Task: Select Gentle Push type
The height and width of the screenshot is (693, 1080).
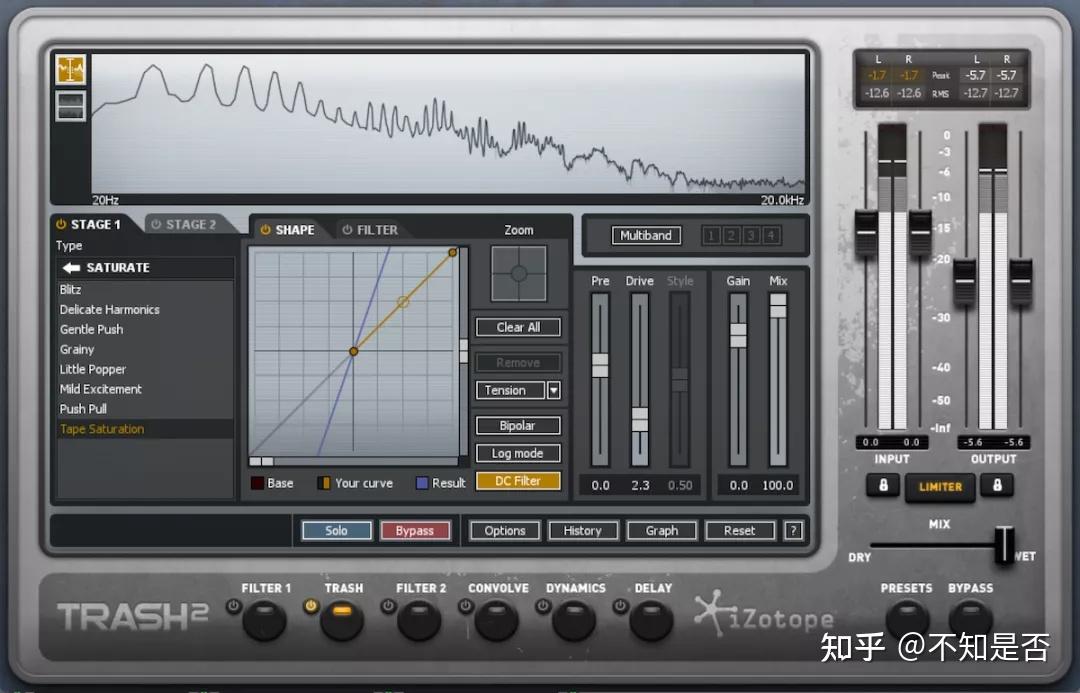Action: coord(92,329)
